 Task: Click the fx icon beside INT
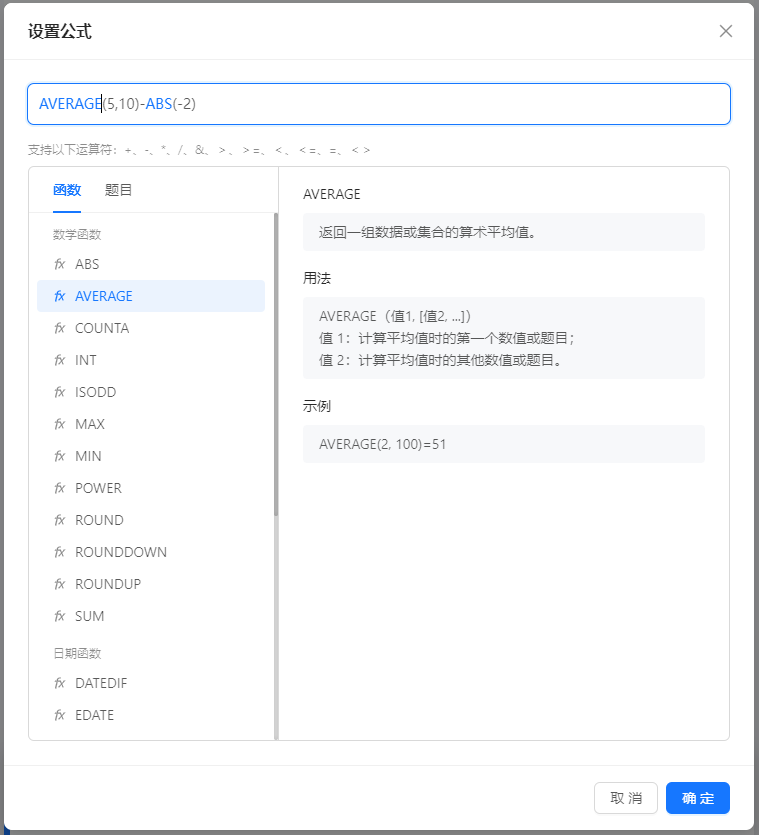tap(60, 360)
